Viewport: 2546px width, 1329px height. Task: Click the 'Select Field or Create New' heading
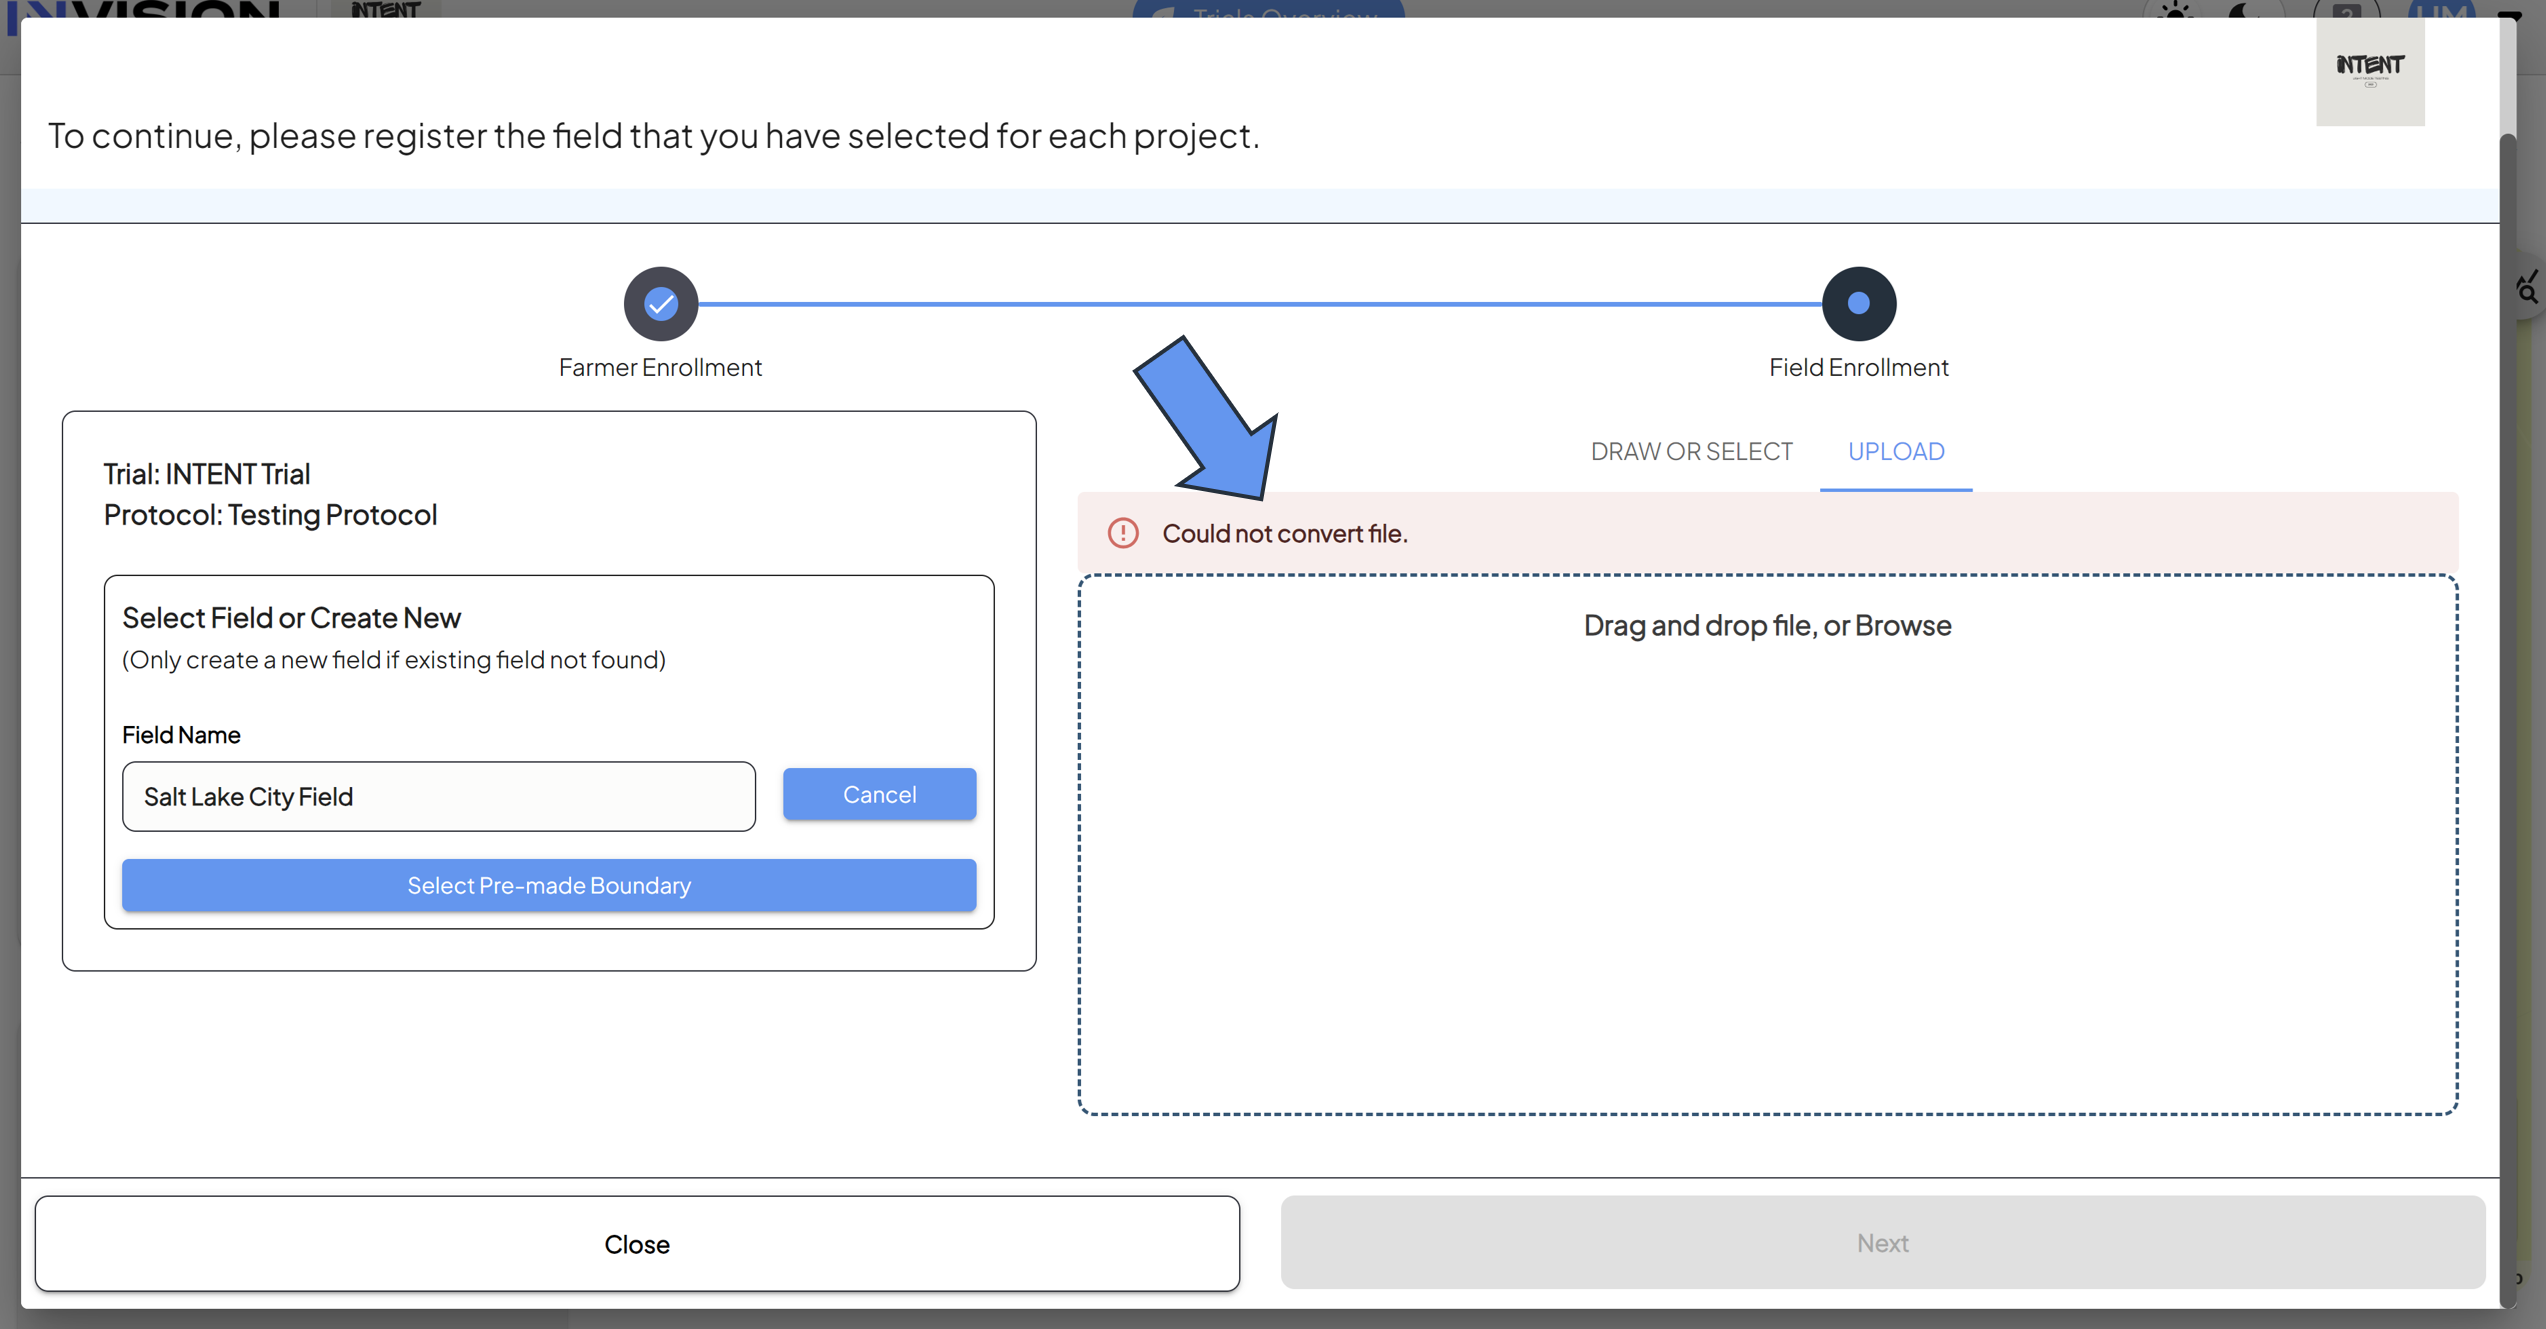(x=292, y=617)
